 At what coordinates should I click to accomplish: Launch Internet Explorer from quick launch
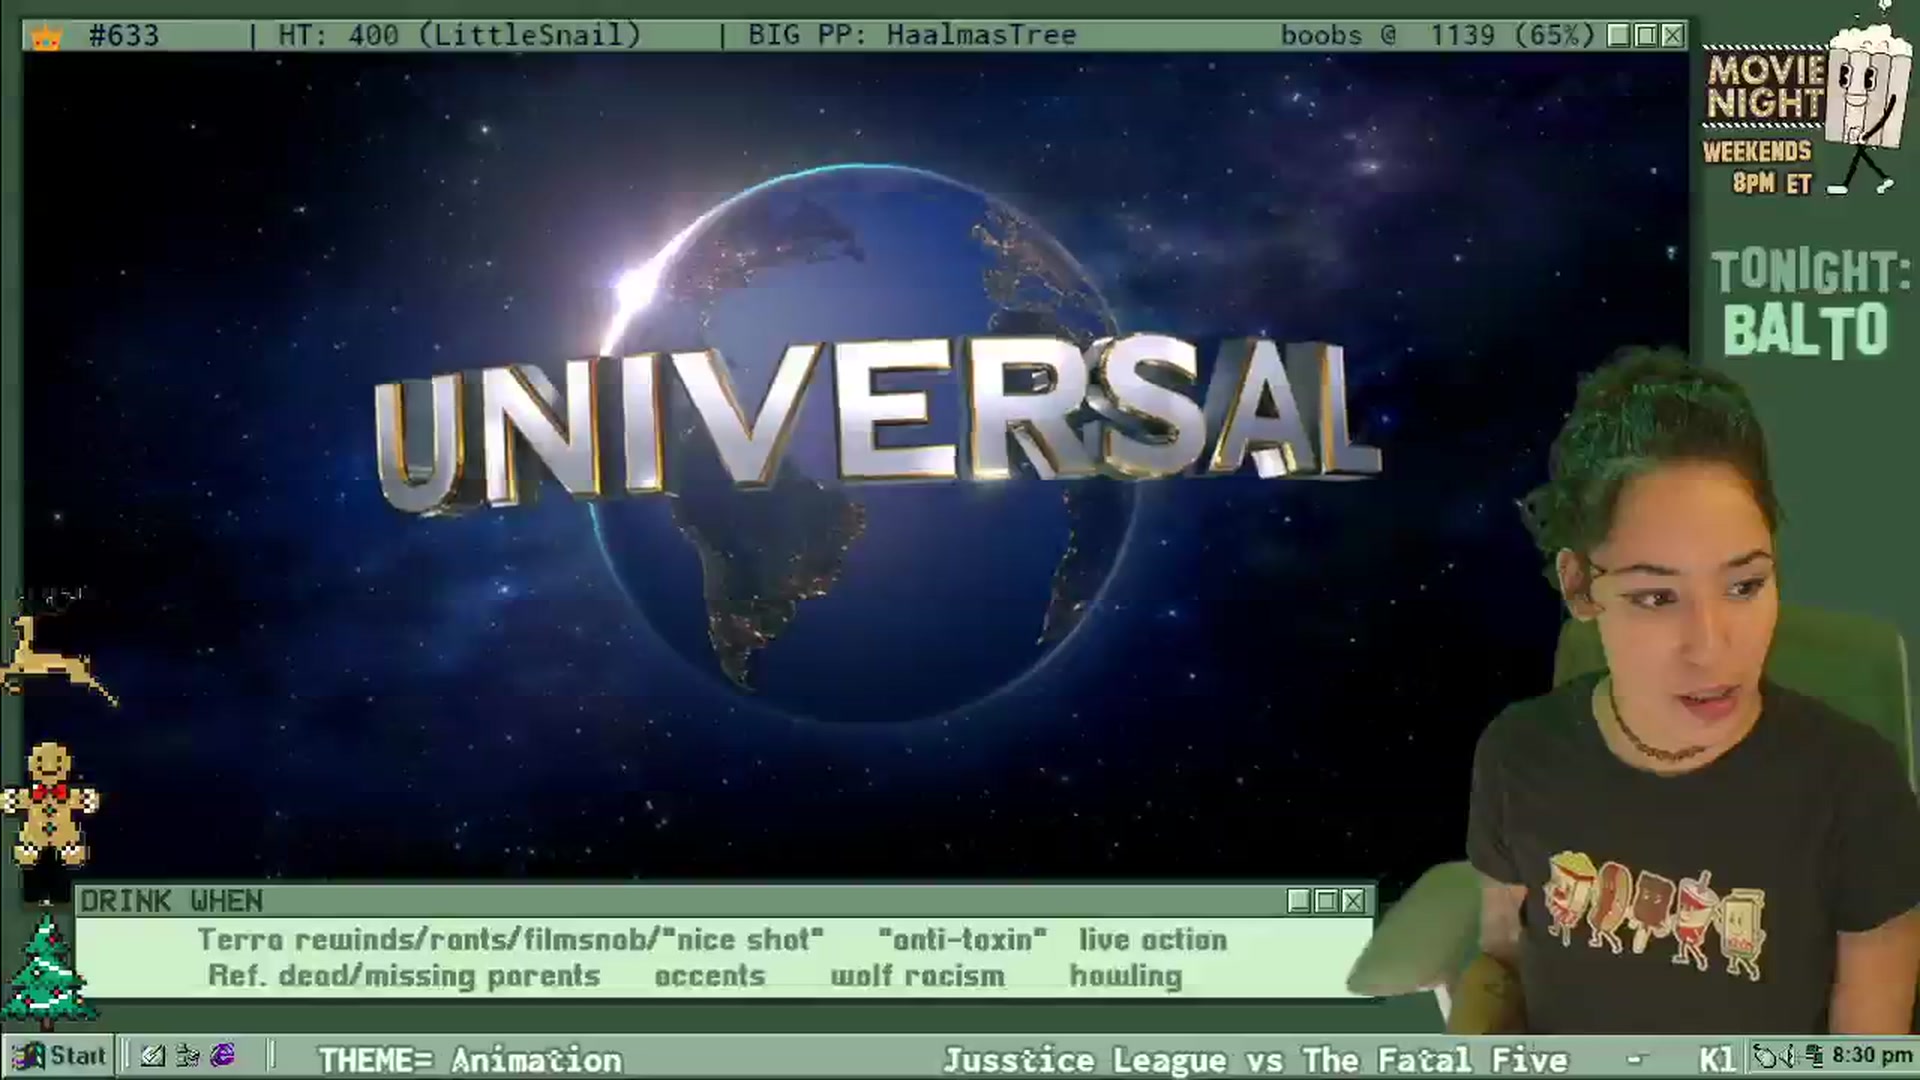(222, 1056)
